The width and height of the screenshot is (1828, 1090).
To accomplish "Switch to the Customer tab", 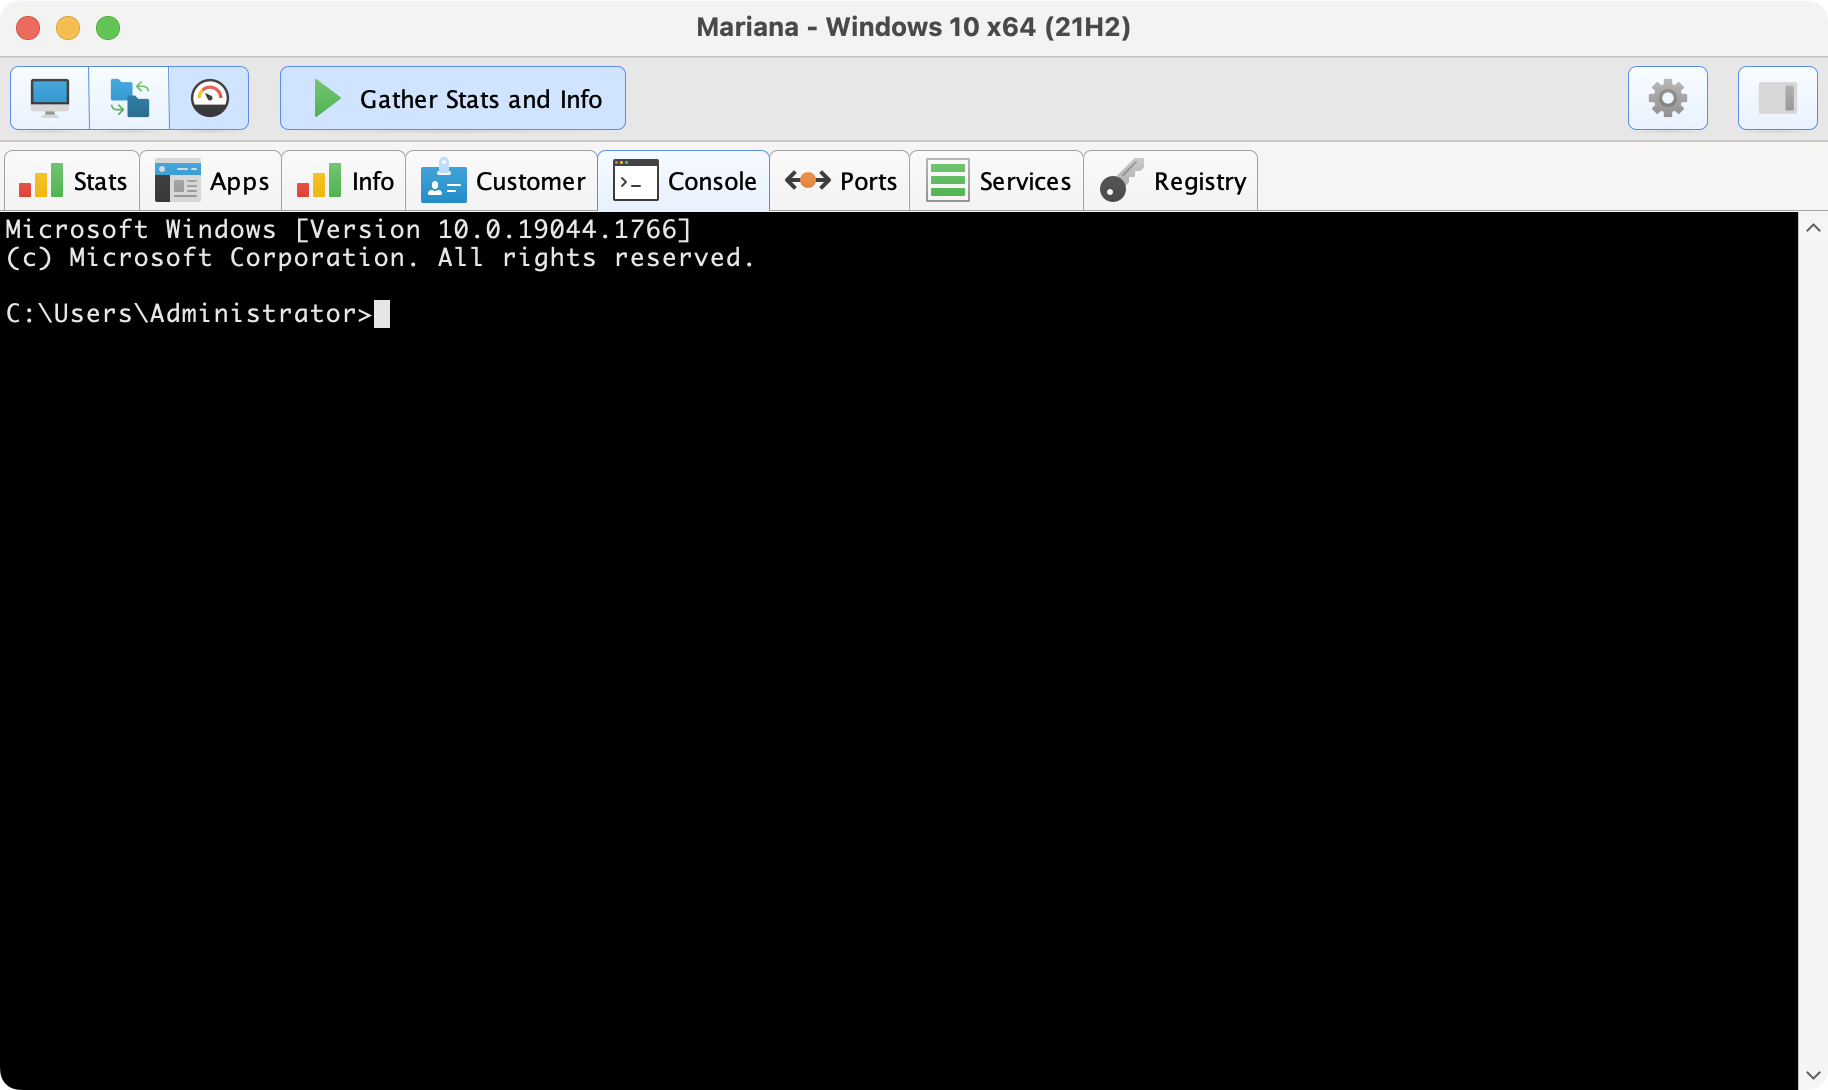I will pos(503,181).
